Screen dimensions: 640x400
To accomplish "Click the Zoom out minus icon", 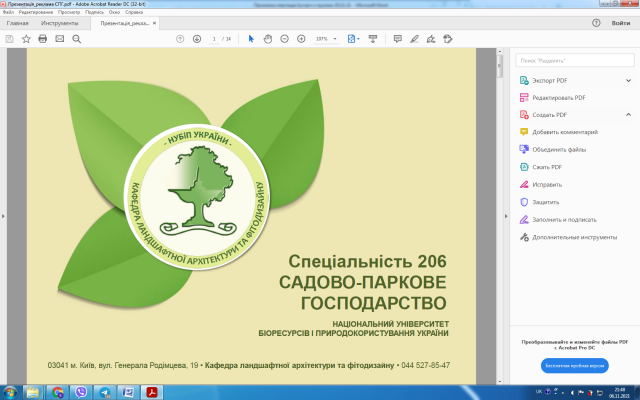I will (284, 39).
